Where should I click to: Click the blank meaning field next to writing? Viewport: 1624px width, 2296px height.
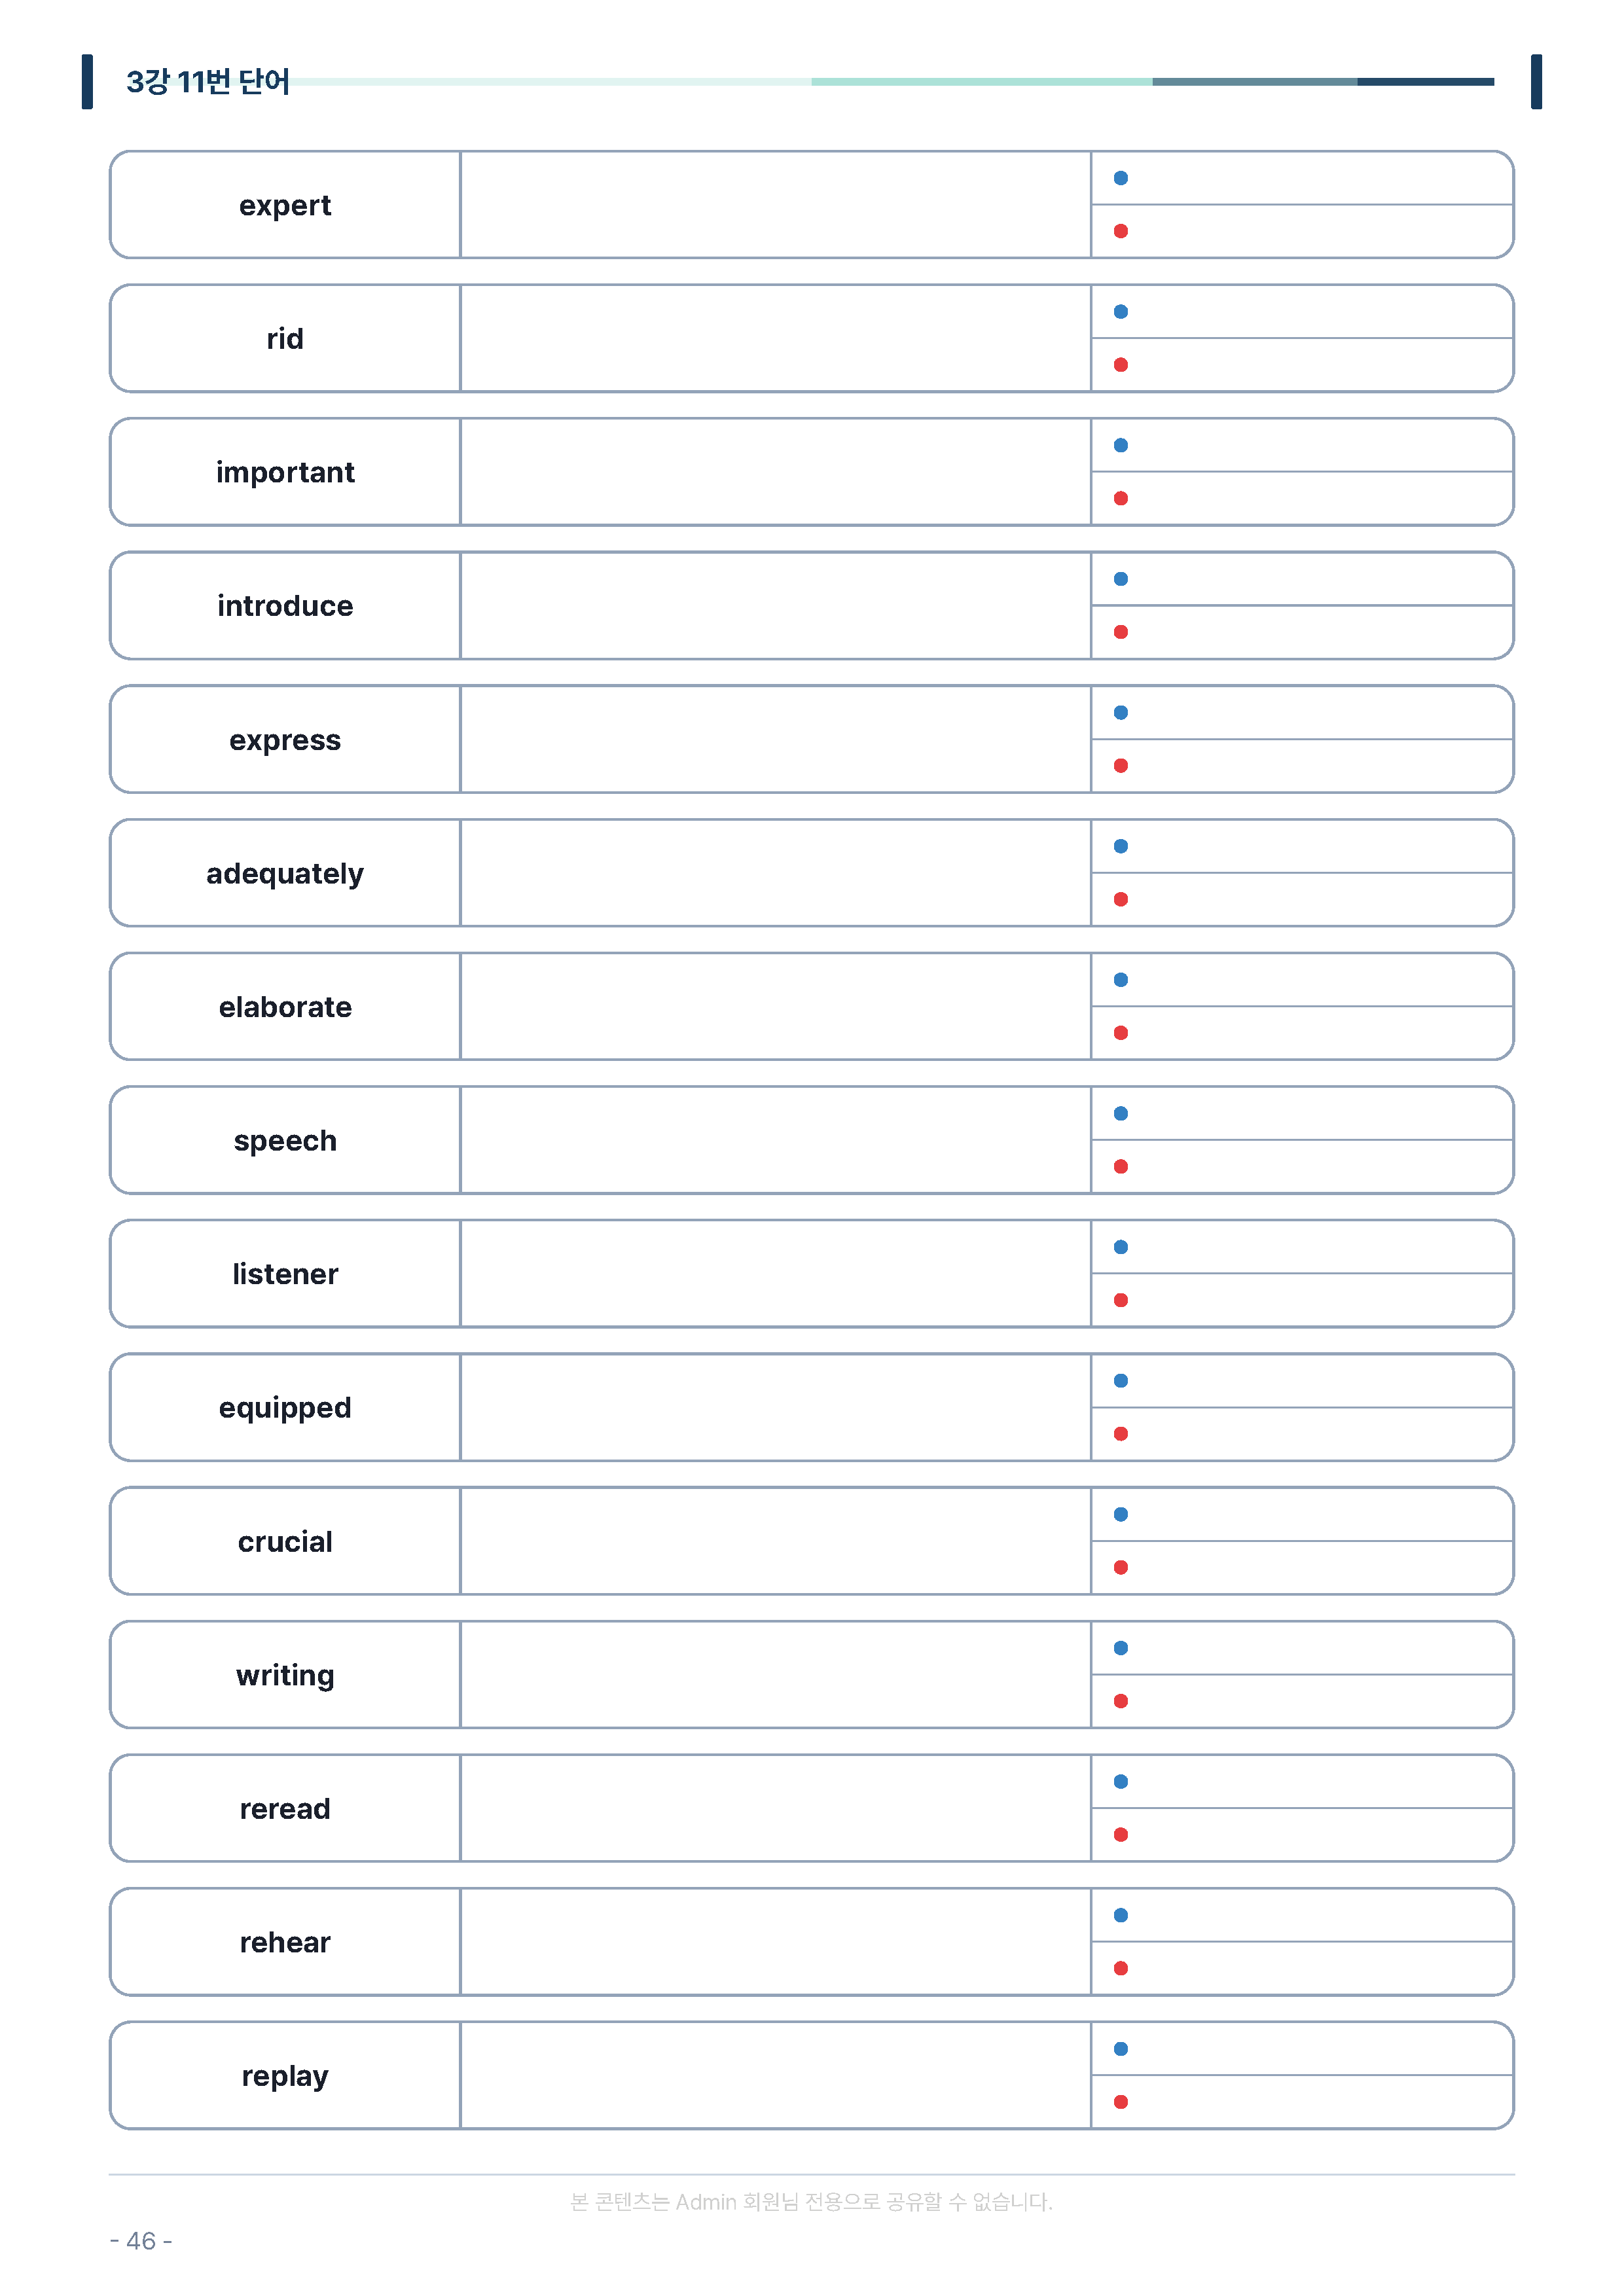[x=775, y=1675]
